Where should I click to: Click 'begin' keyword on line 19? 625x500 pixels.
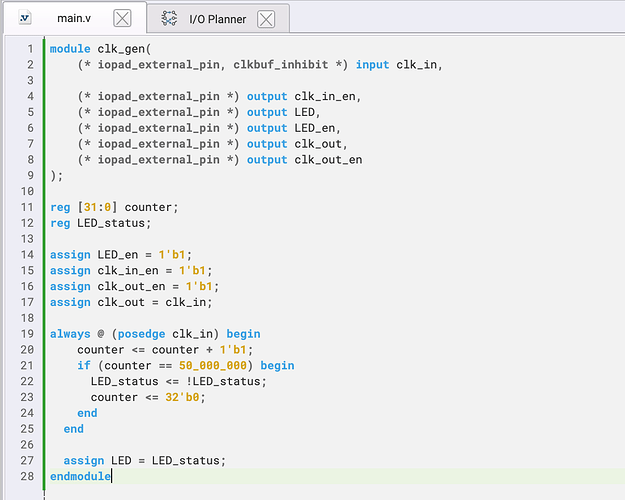pos(243,334)
